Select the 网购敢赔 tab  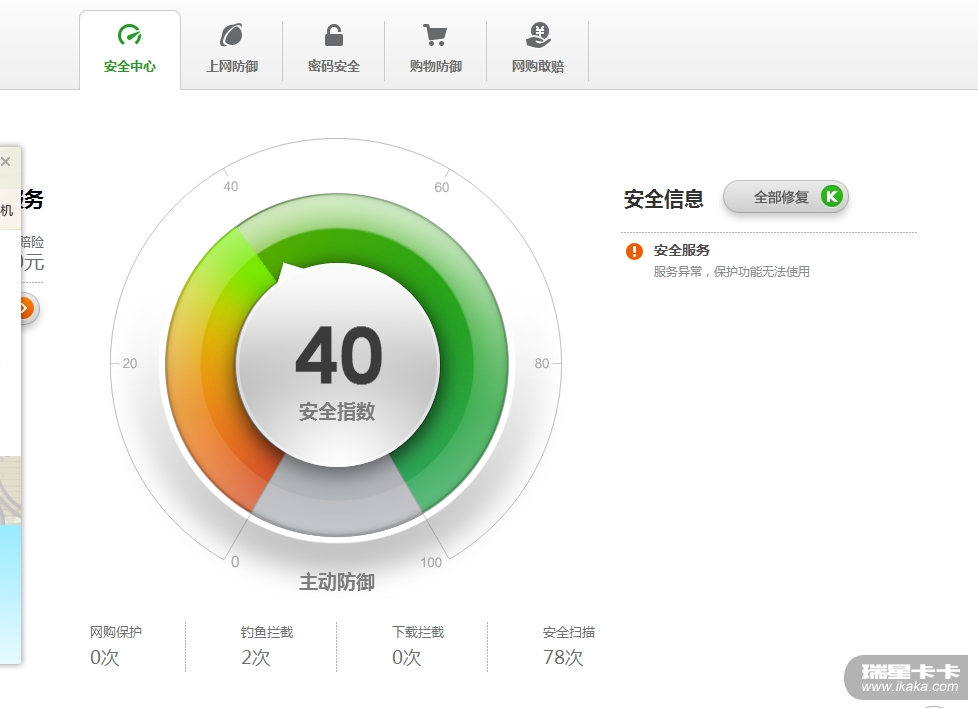click(x=538, y=50)
